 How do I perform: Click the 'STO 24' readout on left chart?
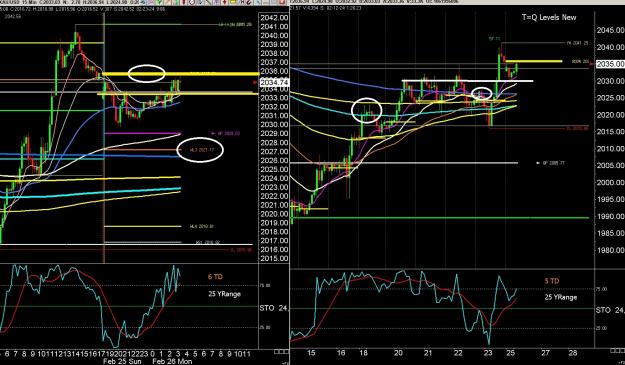tap(274, 308)
